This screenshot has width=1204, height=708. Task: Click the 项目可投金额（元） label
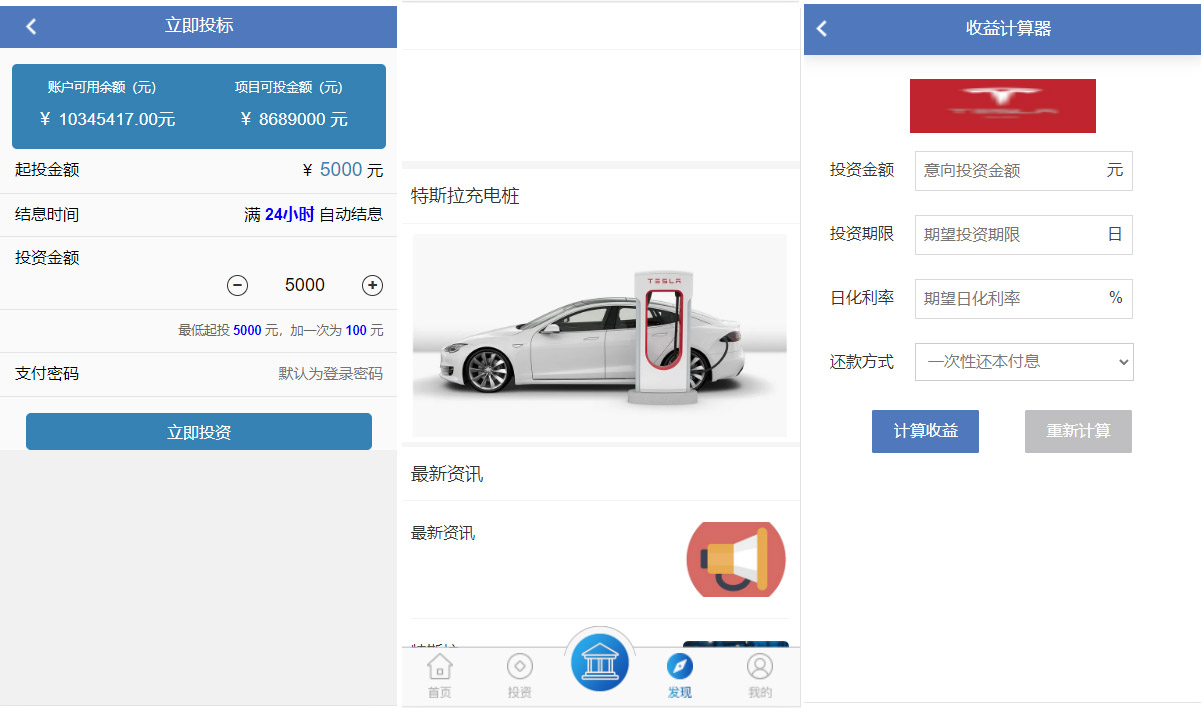click(x=289, y=87)
